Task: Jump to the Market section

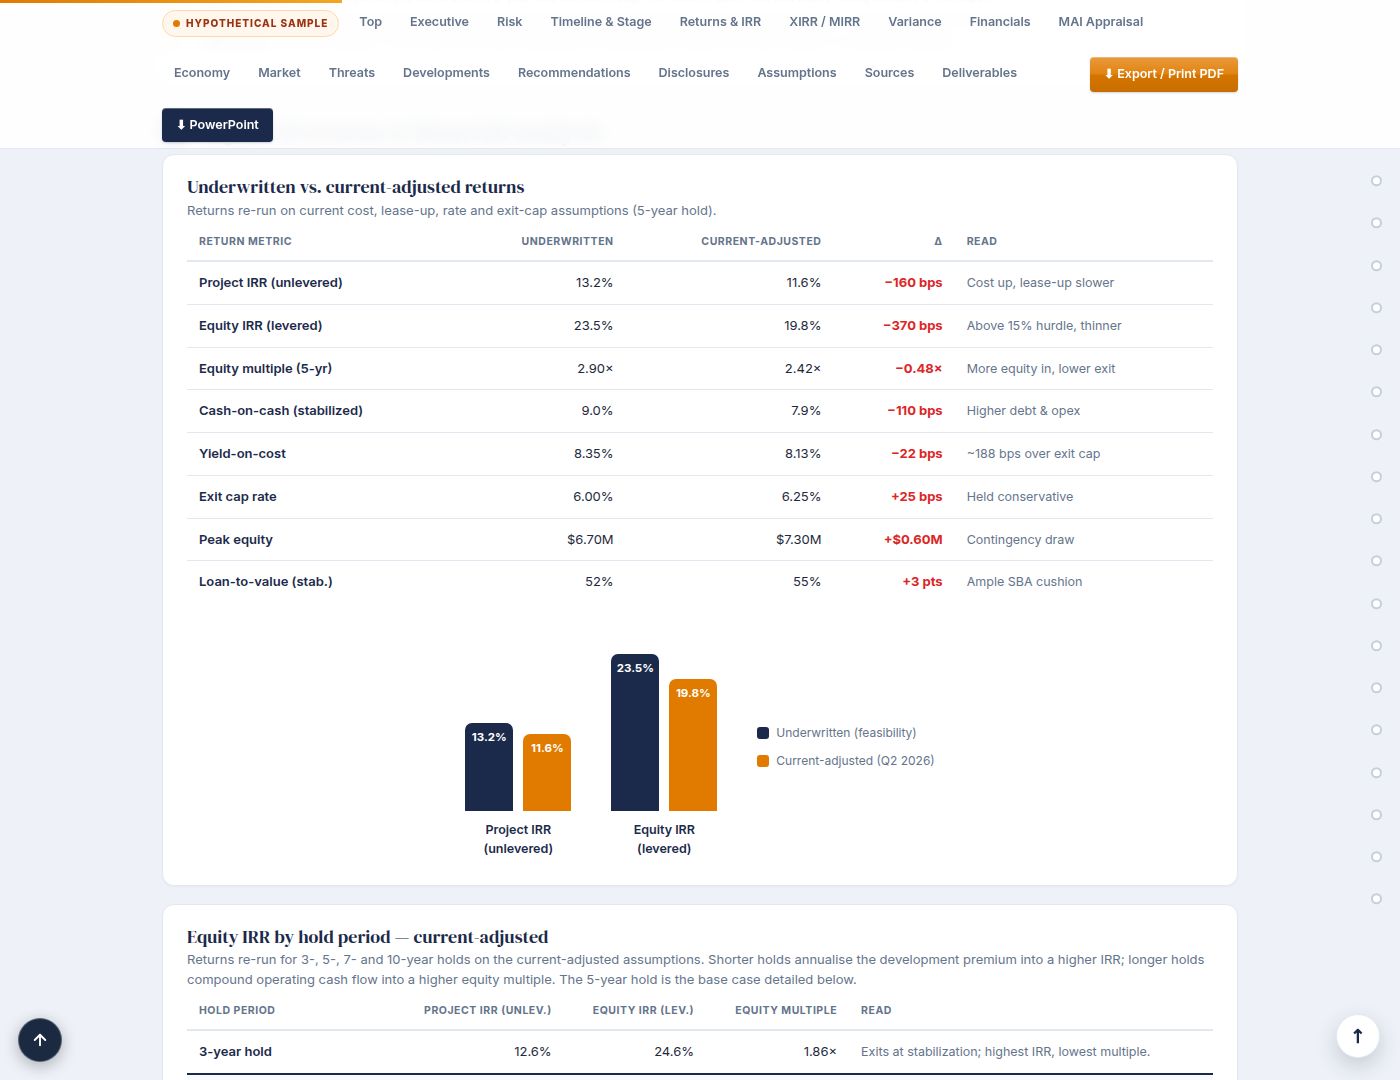Action: pyautogui.click(x=279, y=73)
